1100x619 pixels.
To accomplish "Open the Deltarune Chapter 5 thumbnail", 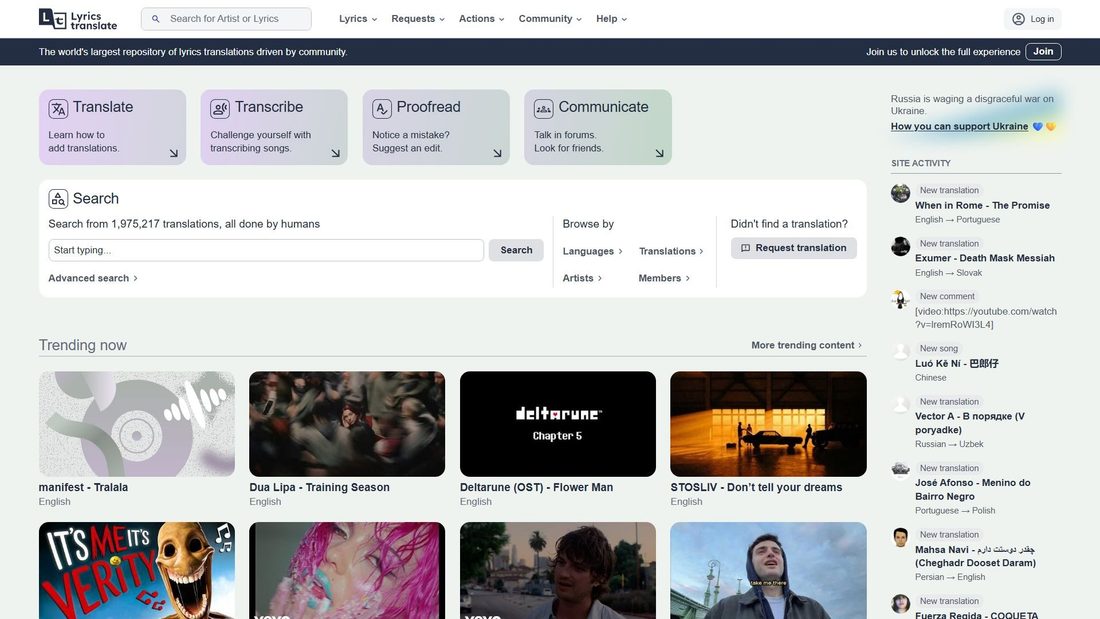I will tap(558, 424).
